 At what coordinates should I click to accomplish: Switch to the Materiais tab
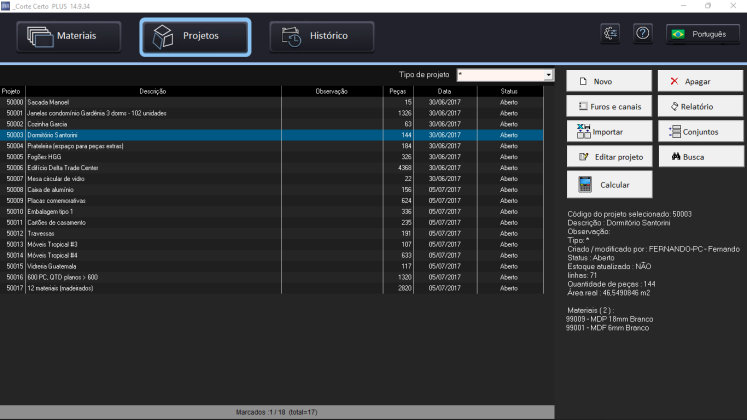(69, 37)
